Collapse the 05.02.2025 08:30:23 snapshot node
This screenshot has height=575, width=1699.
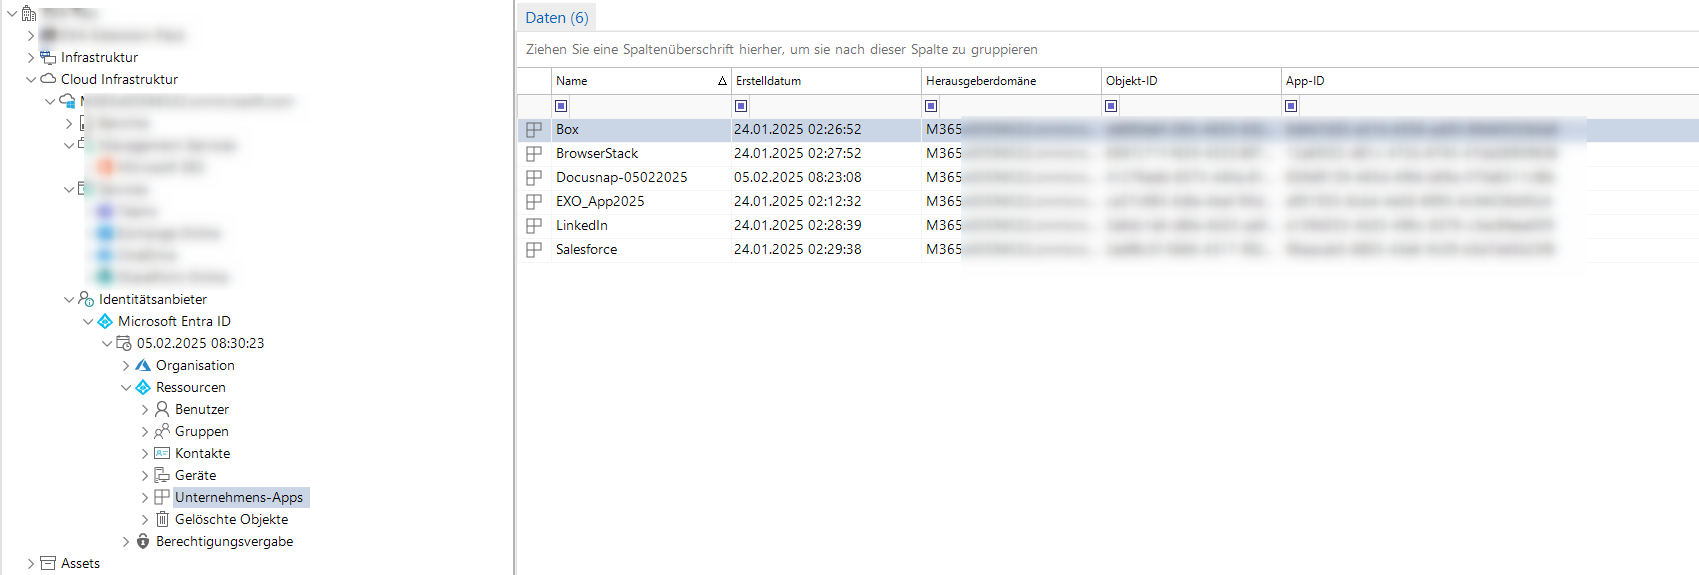coord(106,343)
